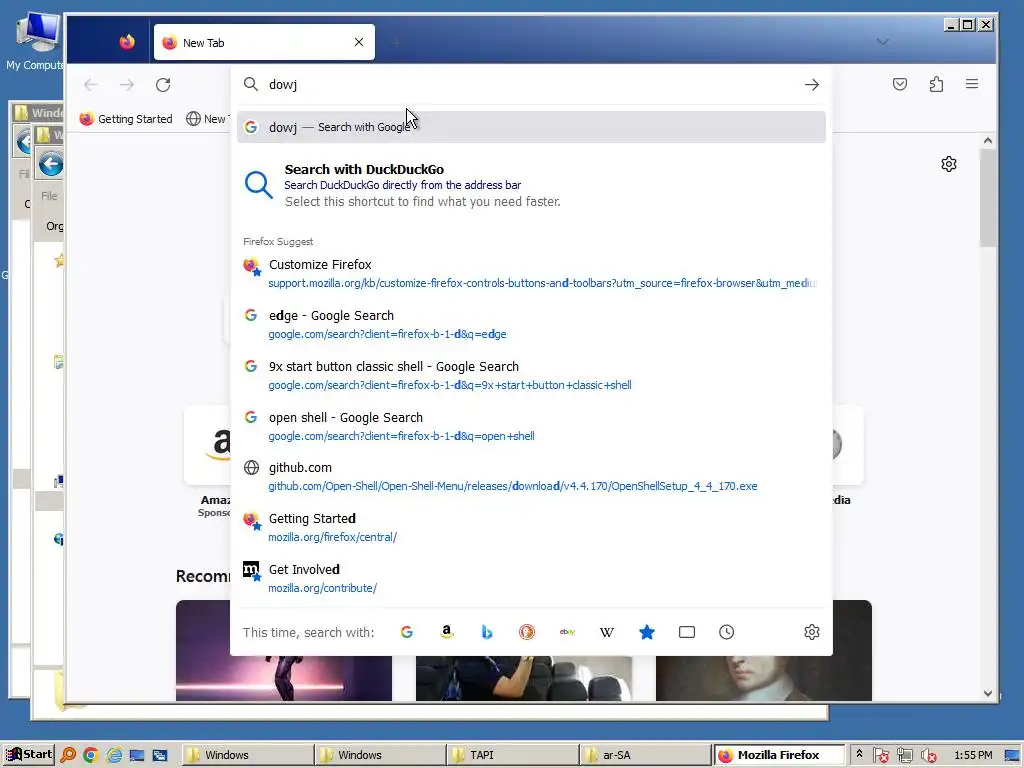The height and width of the screenshot is (768, 1024).
Task: Switch to TAPI taskbar window
Action: pos(512,755)
